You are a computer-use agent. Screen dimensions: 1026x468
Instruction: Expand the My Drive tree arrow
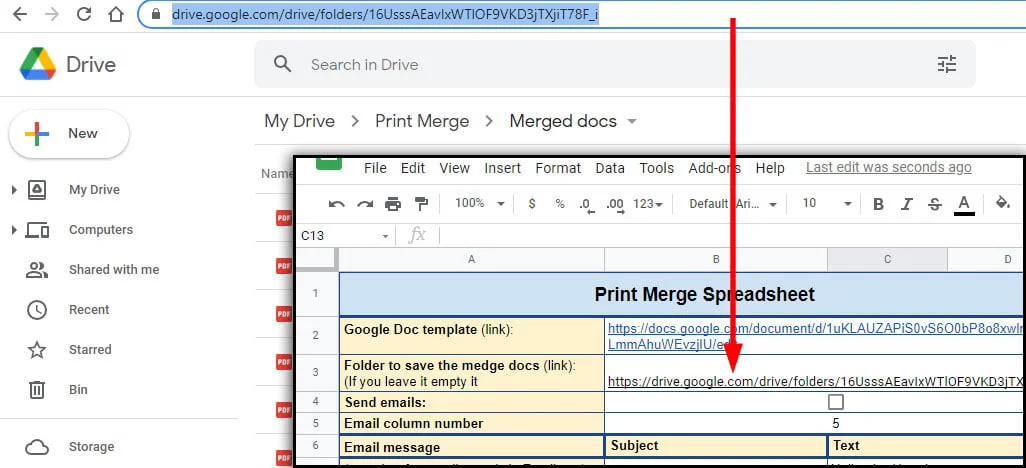pyautogui.click(x=14, y=190)
